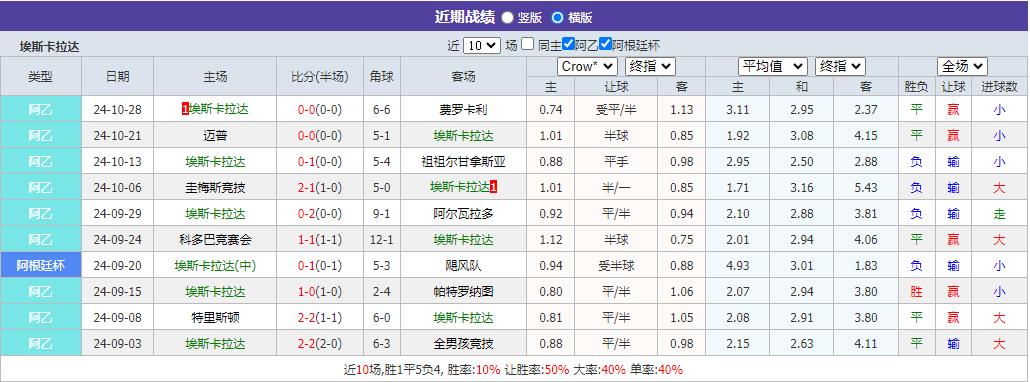Click home odds value 4.93
Image resolution: width=1030 pixels, height=382 pixels.
738,266
